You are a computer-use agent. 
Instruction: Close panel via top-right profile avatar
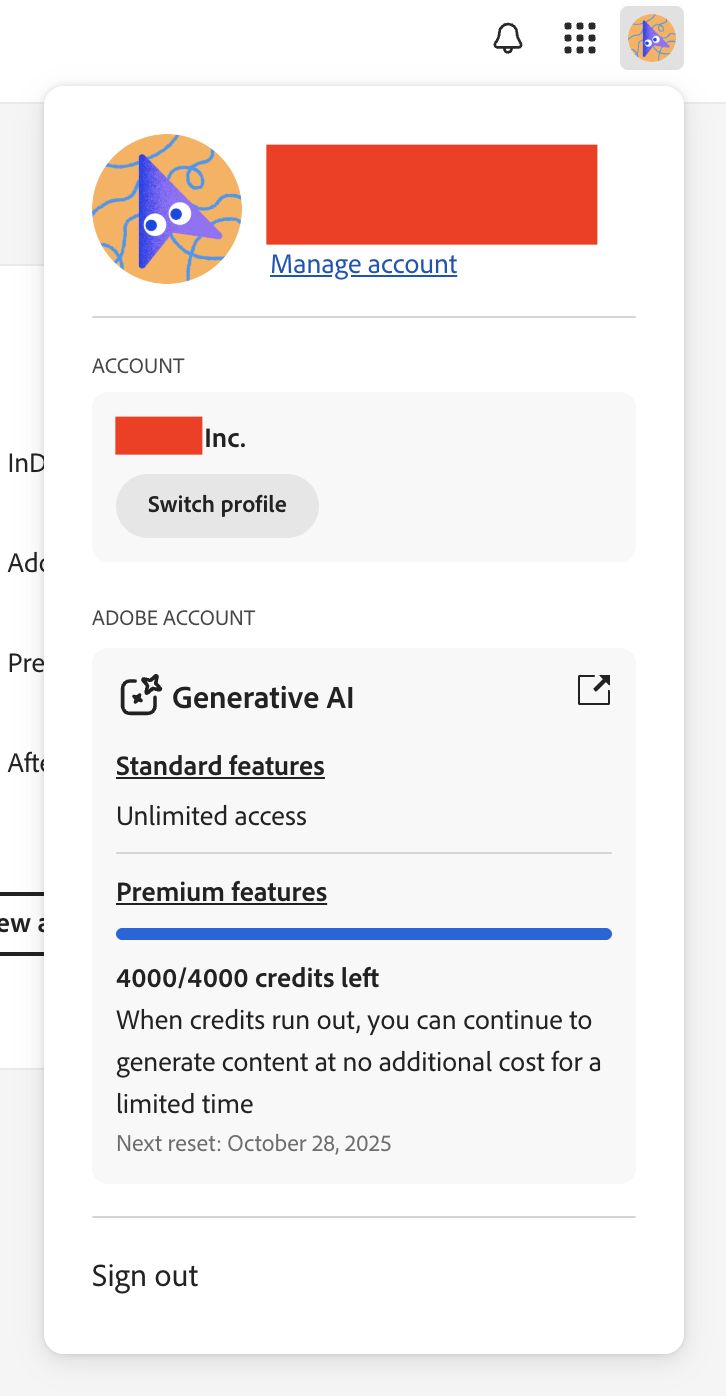[x=651, y=39]
